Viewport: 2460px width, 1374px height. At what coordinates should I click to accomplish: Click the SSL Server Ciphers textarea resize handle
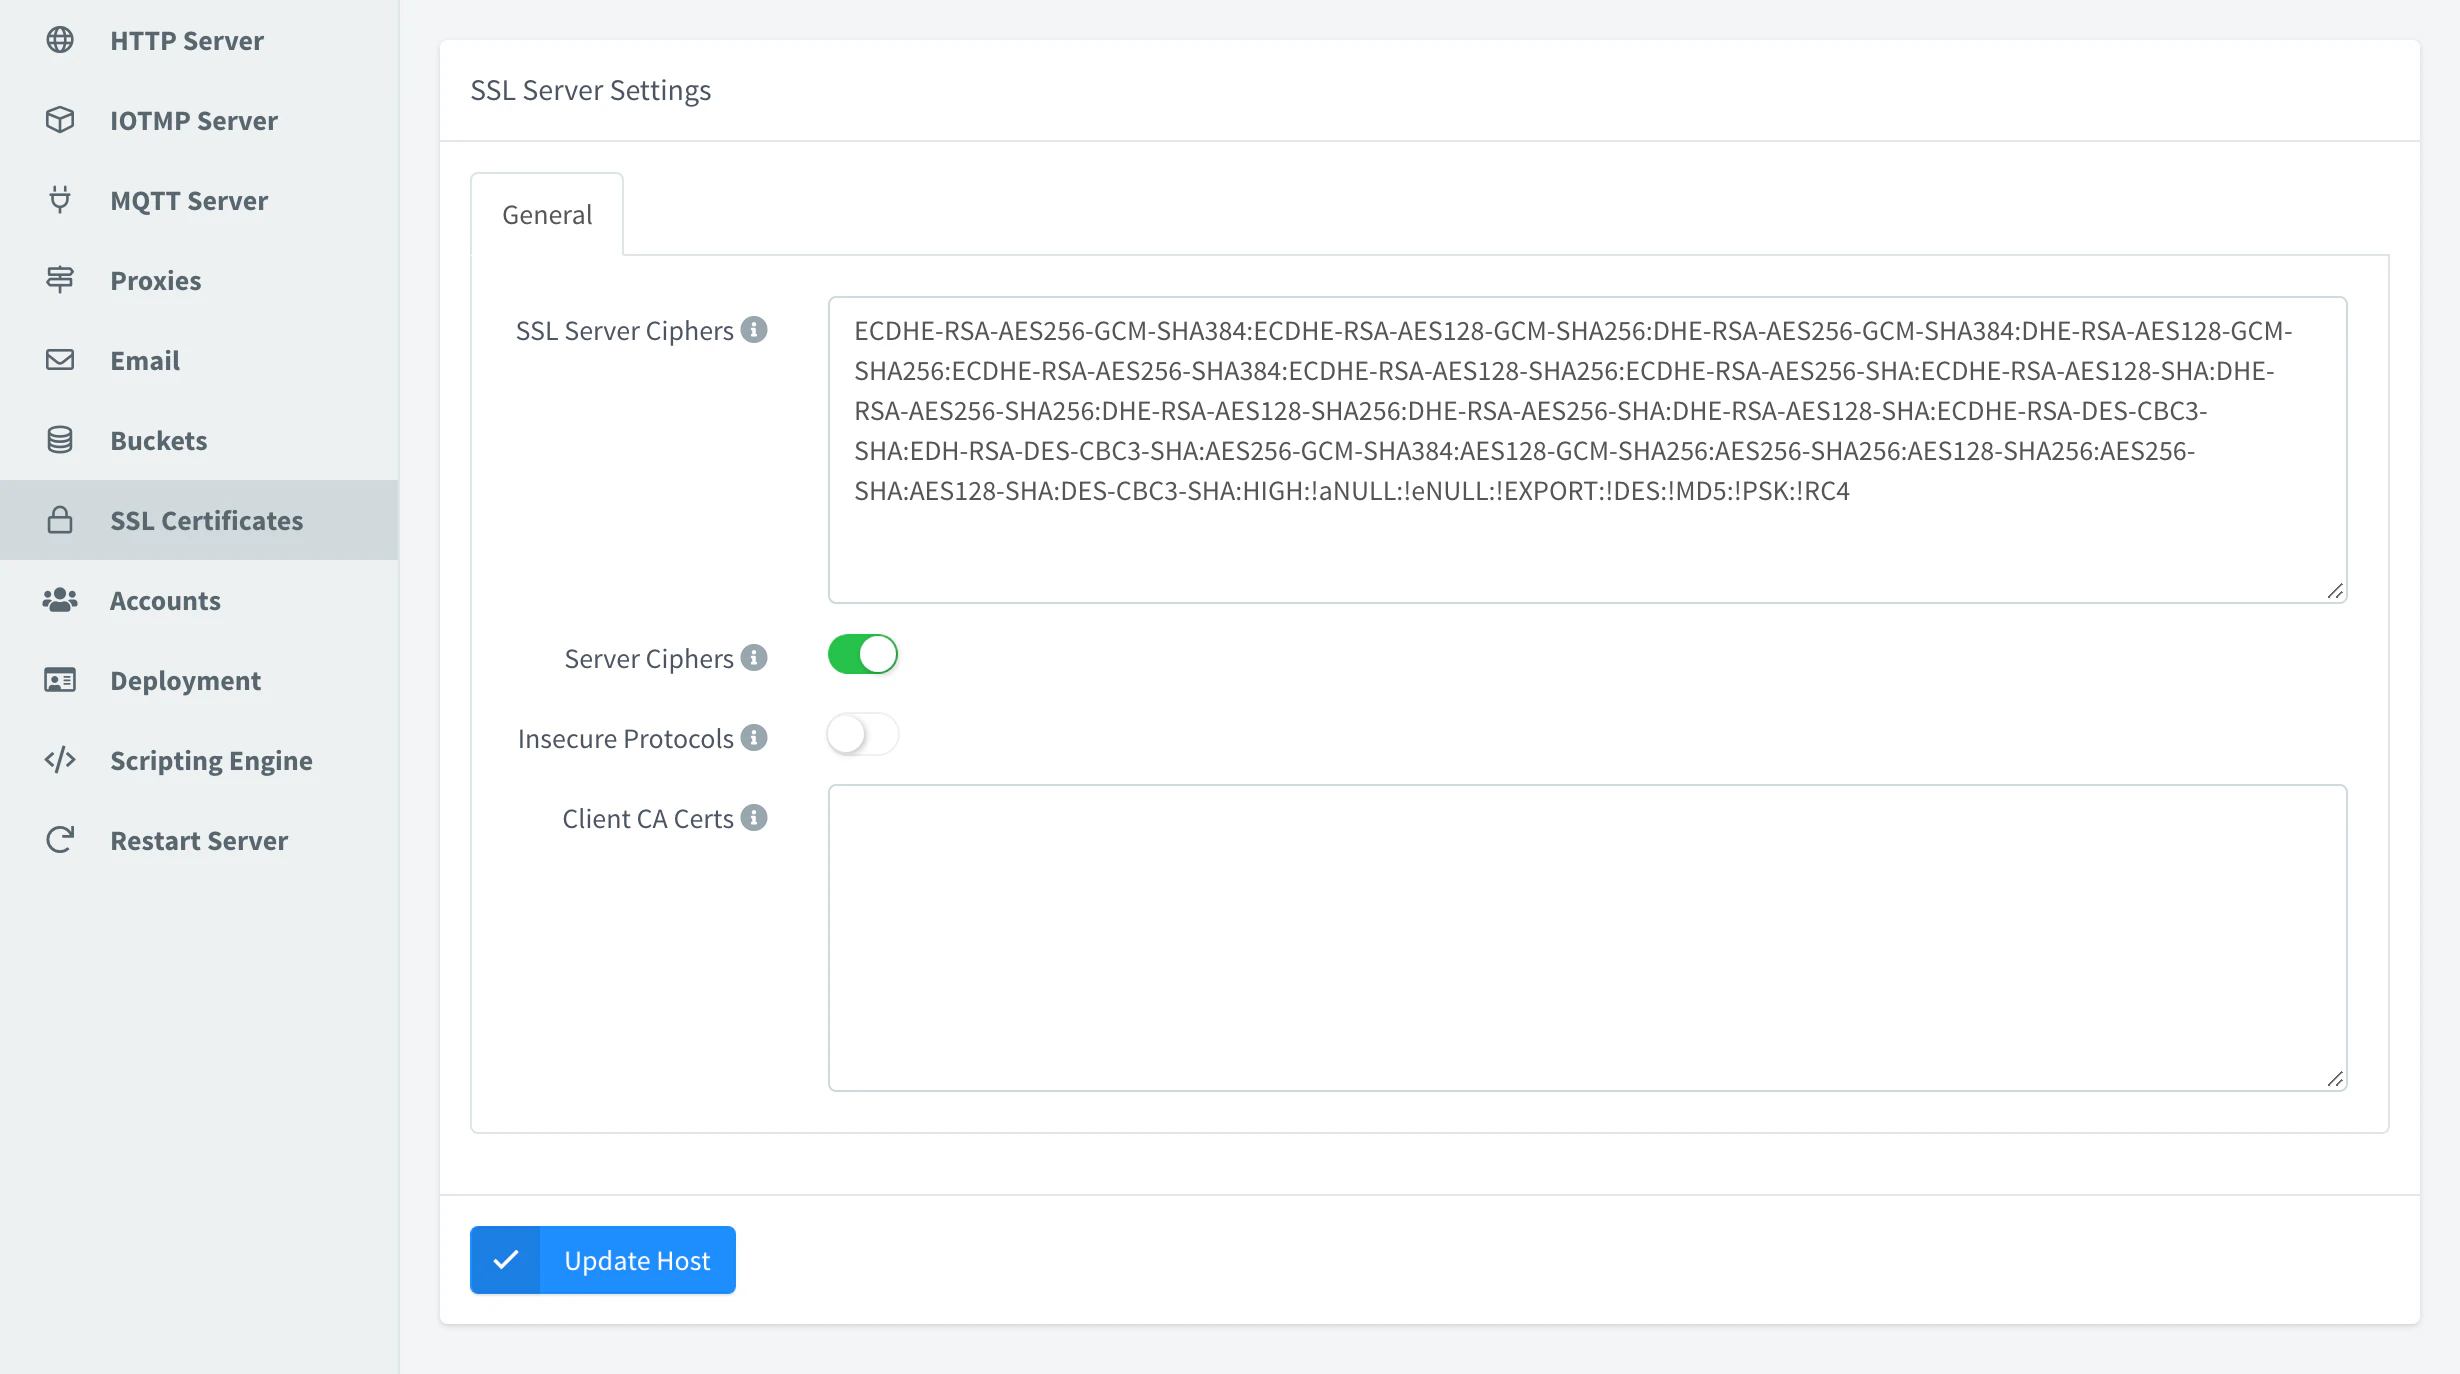click(x=2335, y=591)
